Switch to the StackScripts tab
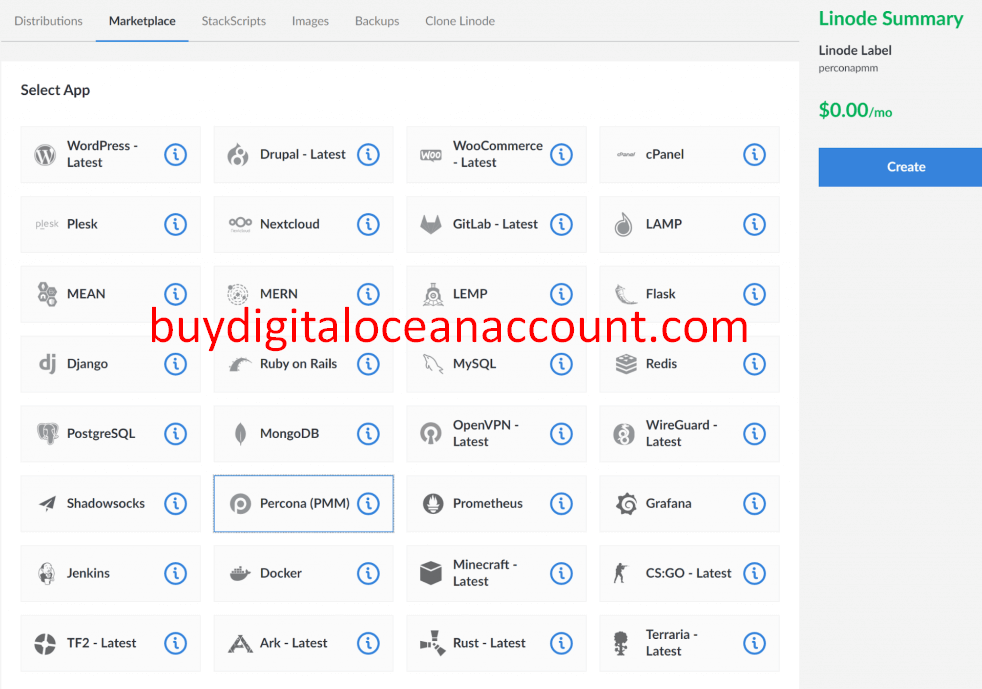Viewport: 982px width, 689px height. (x=233, y=20)
